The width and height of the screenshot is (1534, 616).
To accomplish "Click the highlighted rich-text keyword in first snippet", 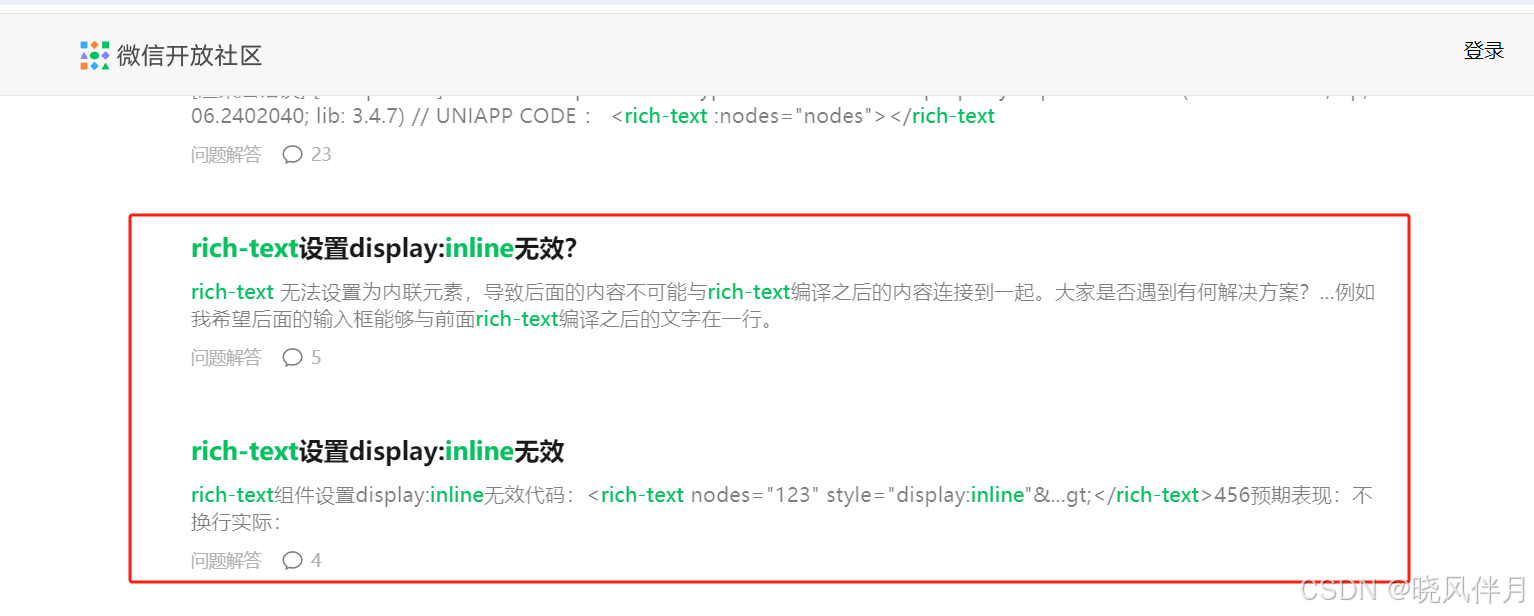I will (232, 291).
